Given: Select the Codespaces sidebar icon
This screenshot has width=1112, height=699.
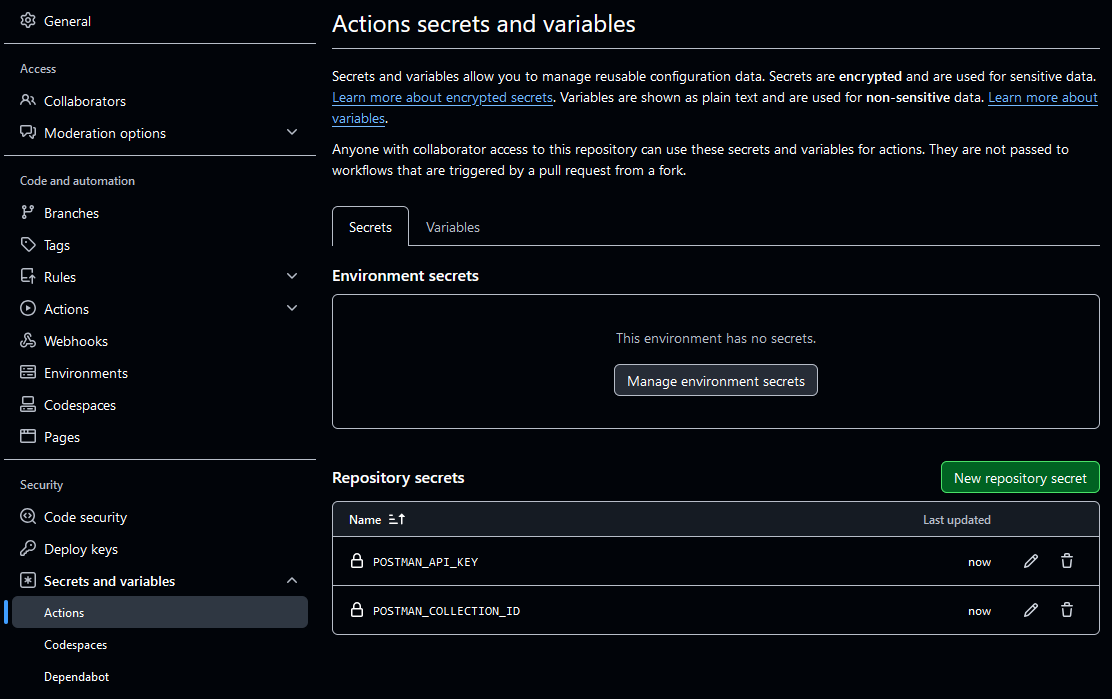Looking at the screenshot, I should tap(28, 404).
